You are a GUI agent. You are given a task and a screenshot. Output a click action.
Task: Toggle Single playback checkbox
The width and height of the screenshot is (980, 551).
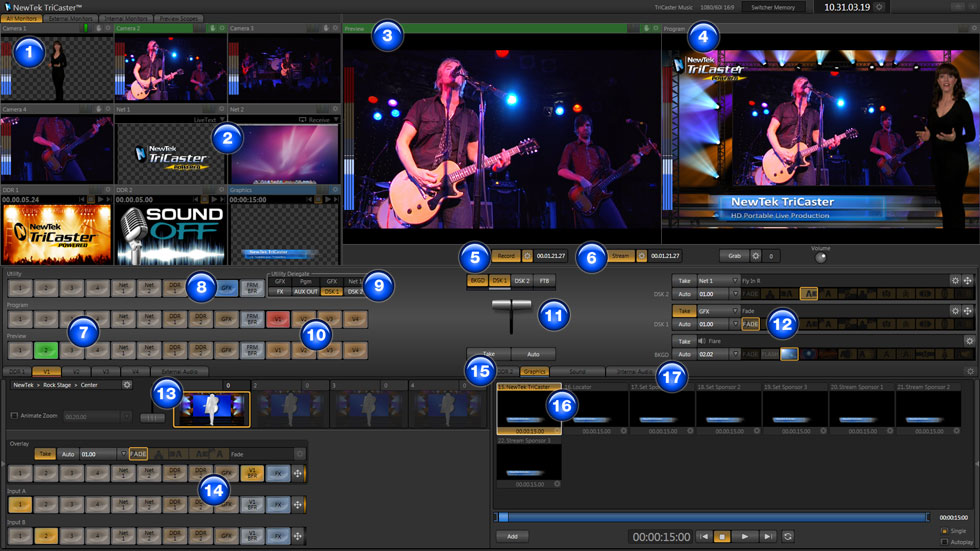coord(944,531)
